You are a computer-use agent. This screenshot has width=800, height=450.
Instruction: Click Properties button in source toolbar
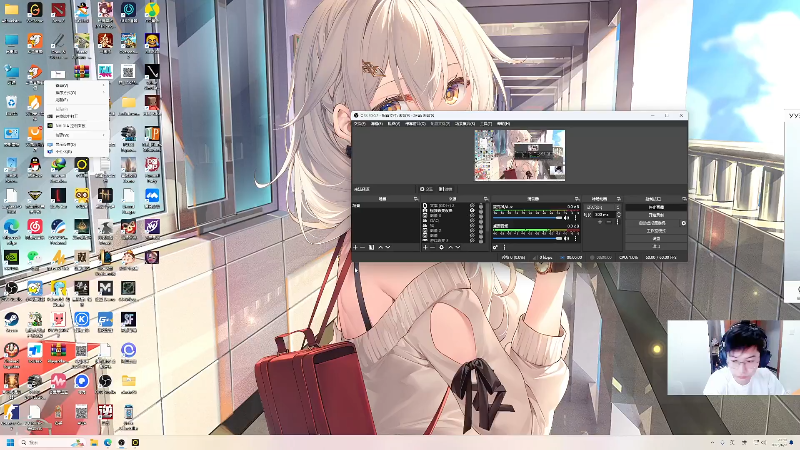427,189
